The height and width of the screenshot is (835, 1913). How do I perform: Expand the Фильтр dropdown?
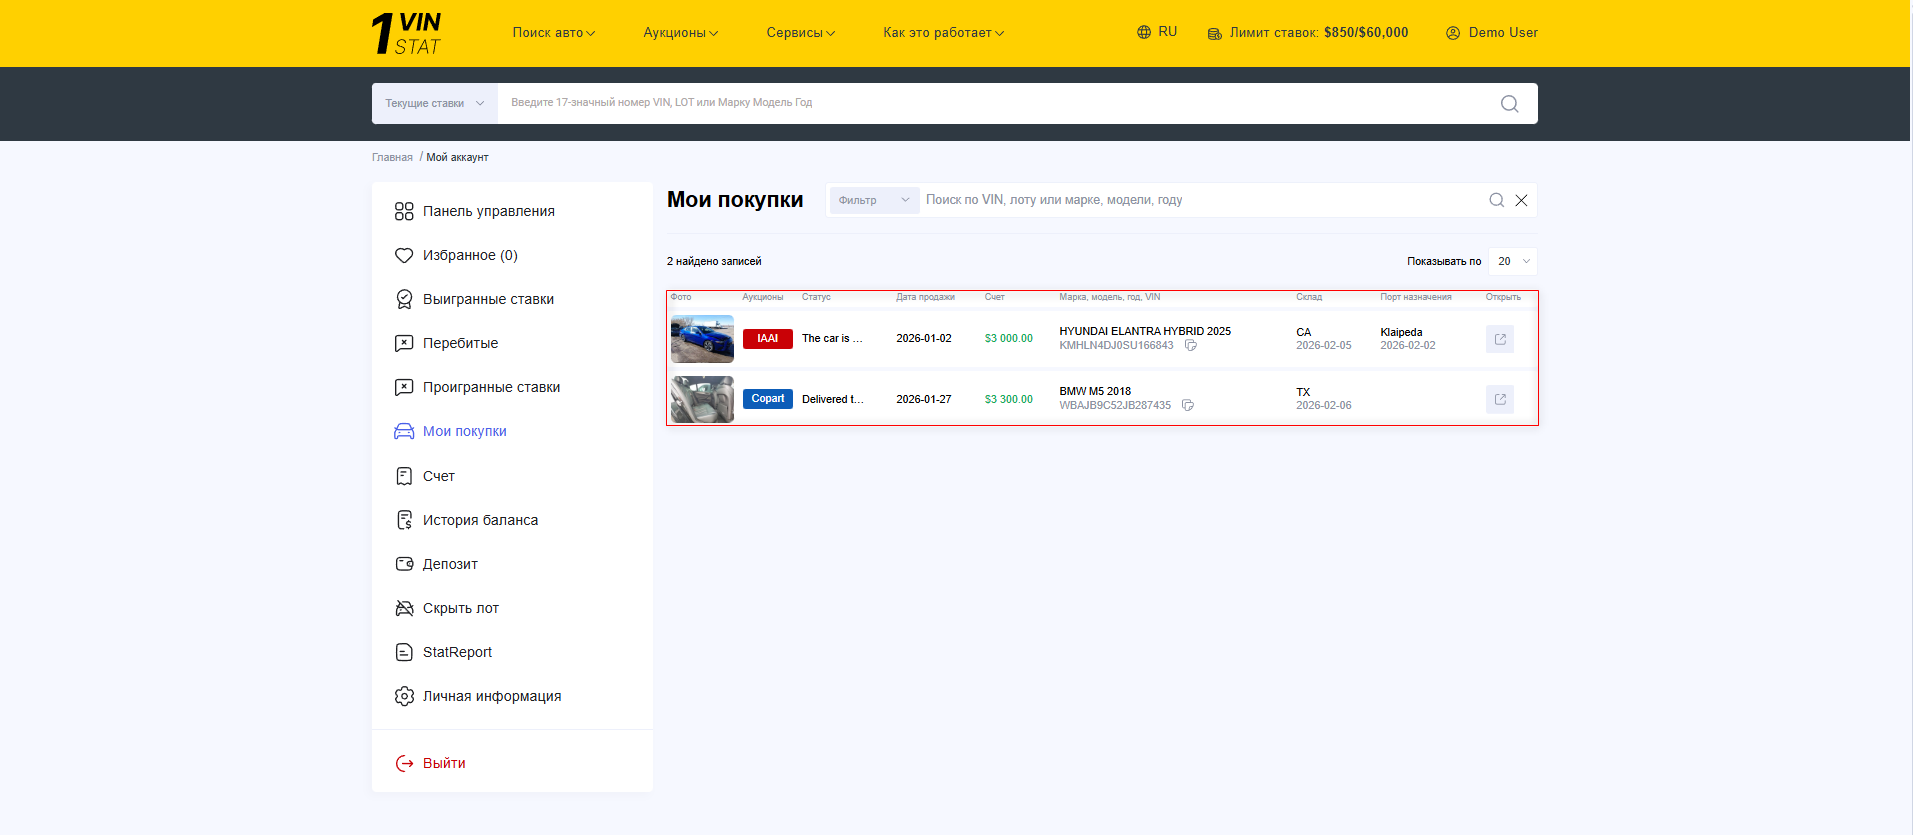pyautogui.click(x=873, y=200)
